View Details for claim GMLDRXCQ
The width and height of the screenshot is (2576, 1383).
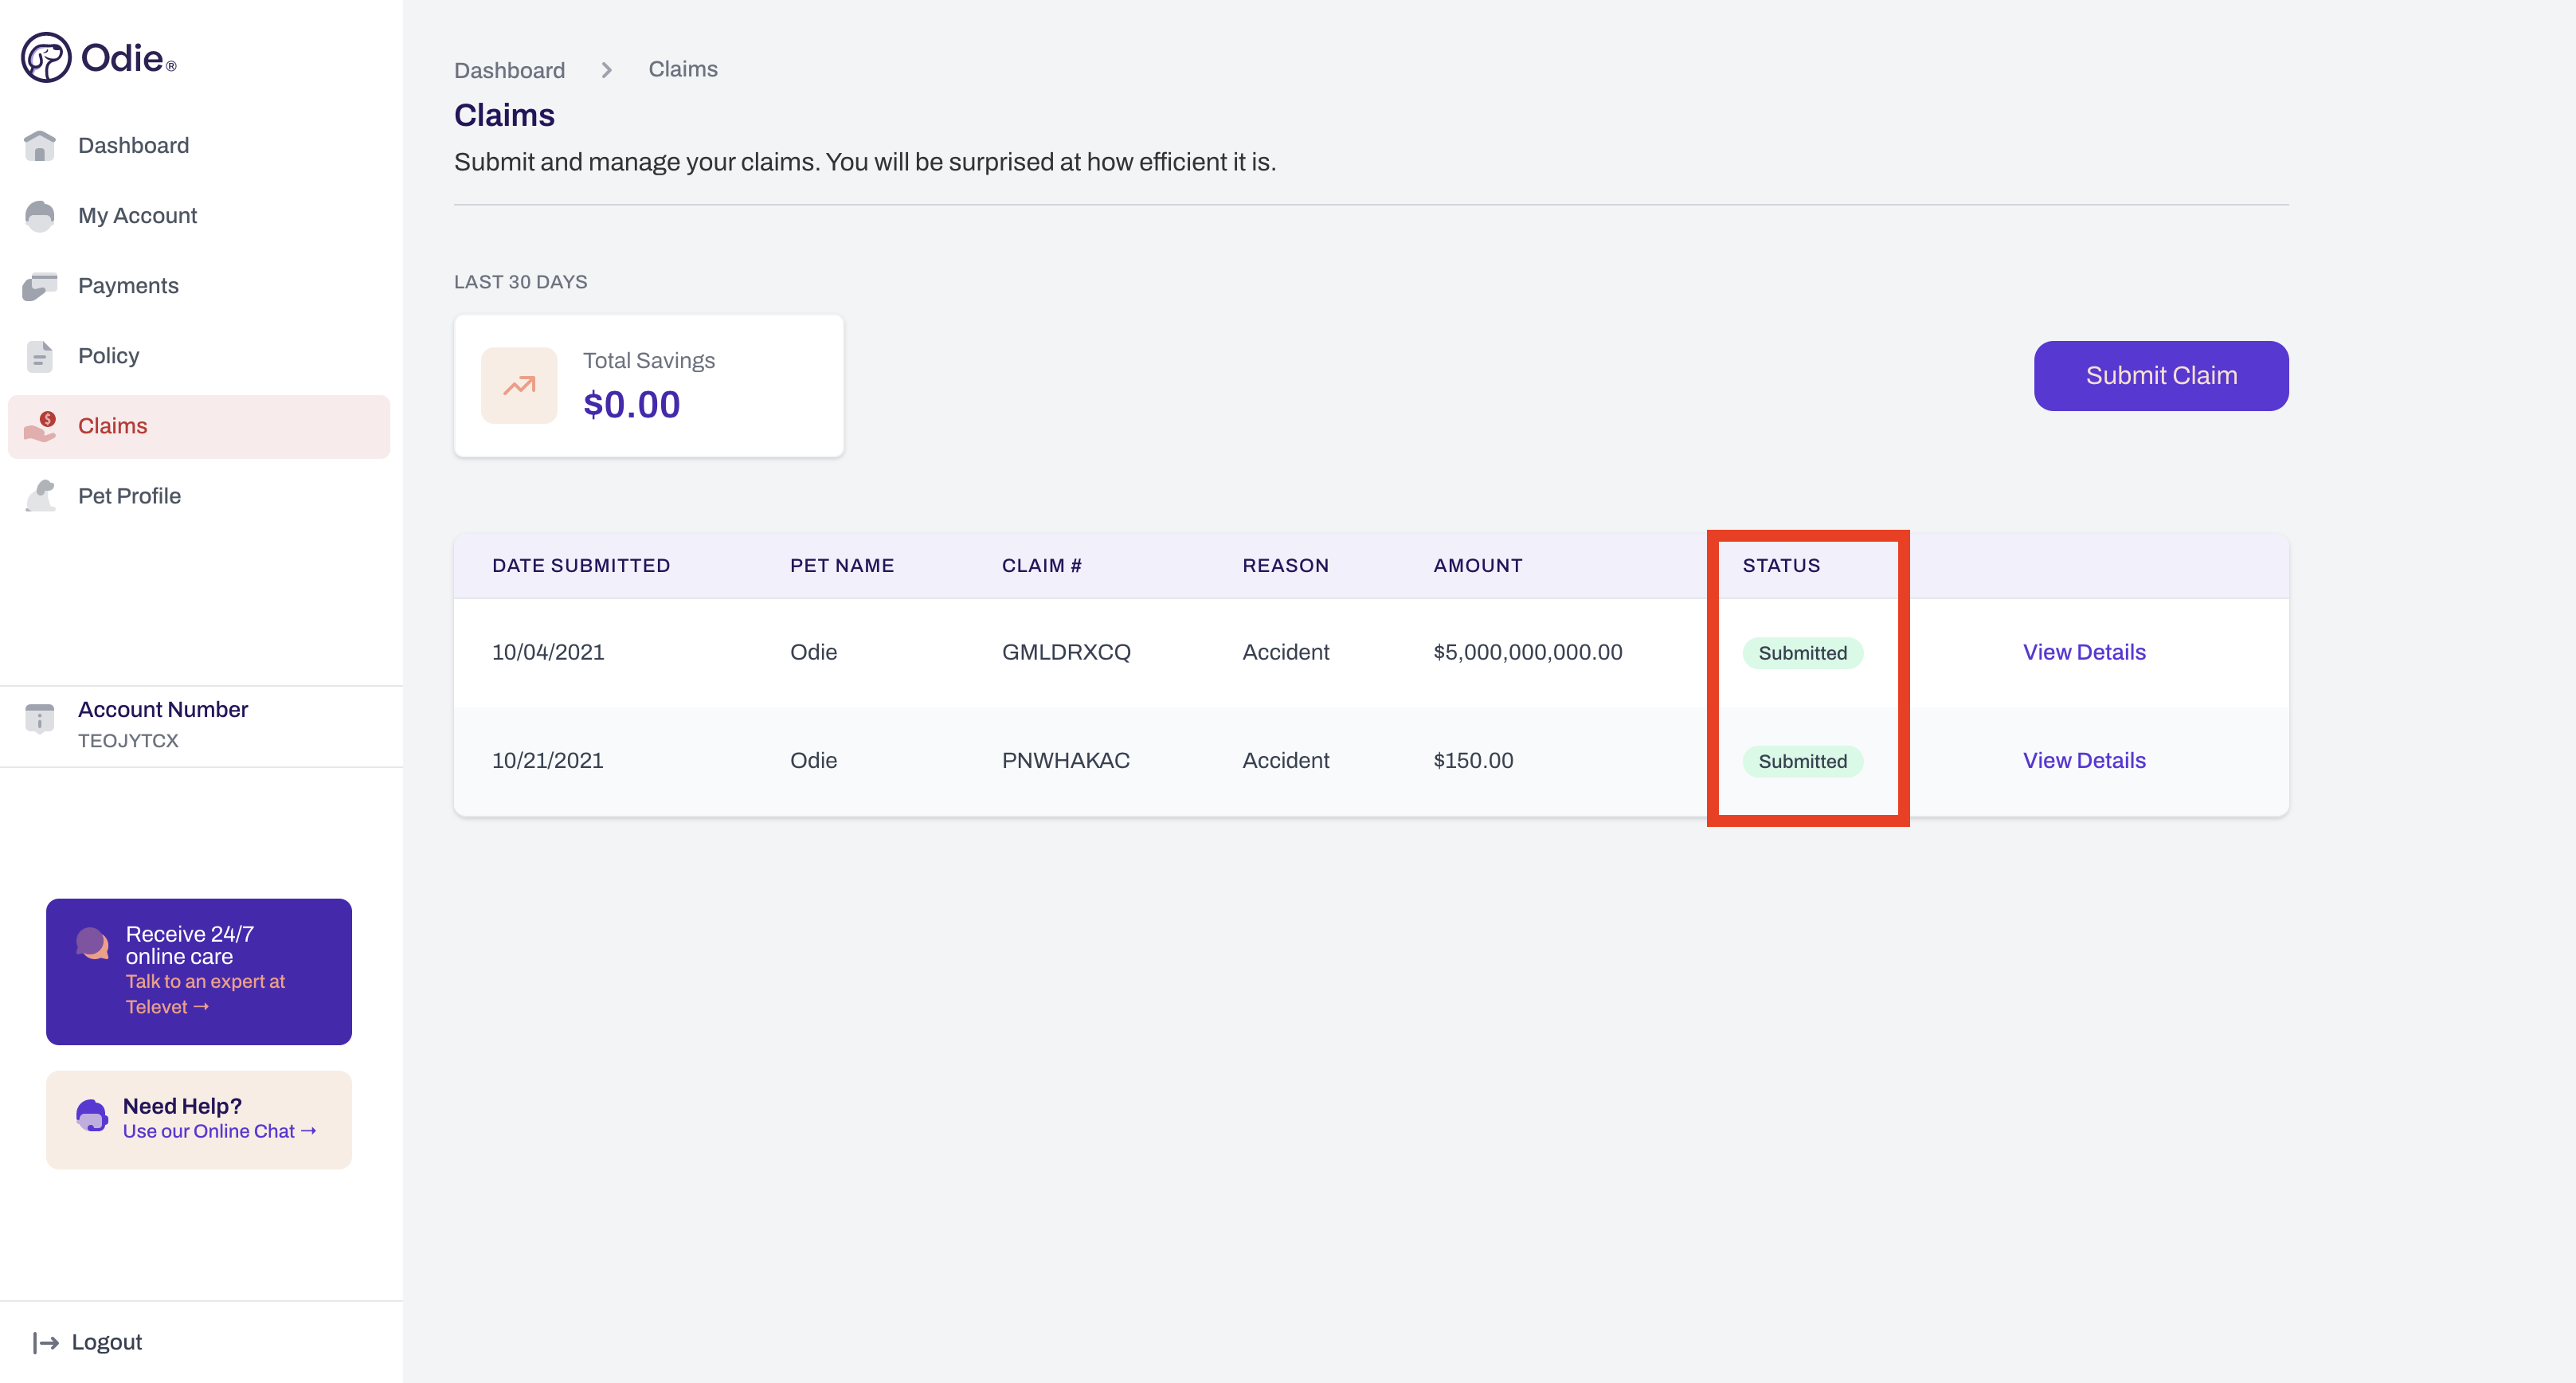click(2084, 651)
